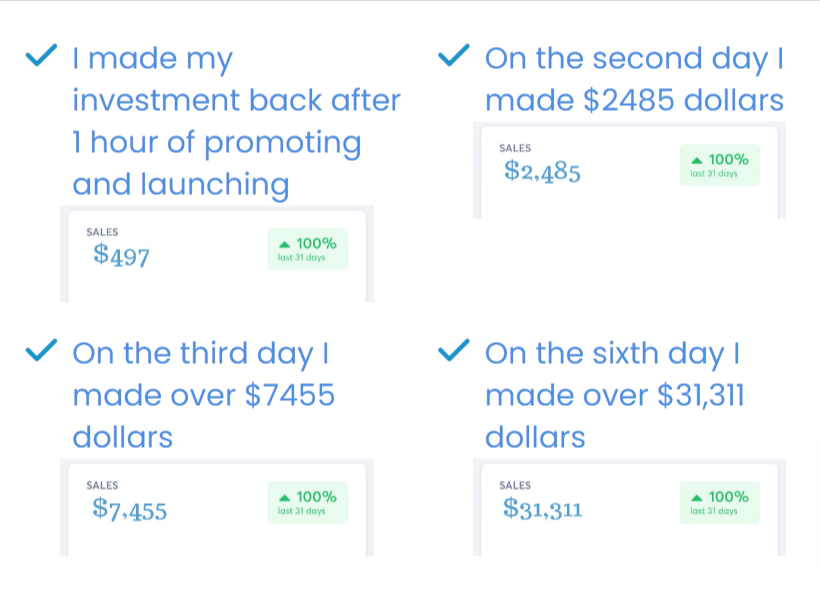
Task: Click "last 31 days" in the $31,311 card
Action: tap(713, 511)
